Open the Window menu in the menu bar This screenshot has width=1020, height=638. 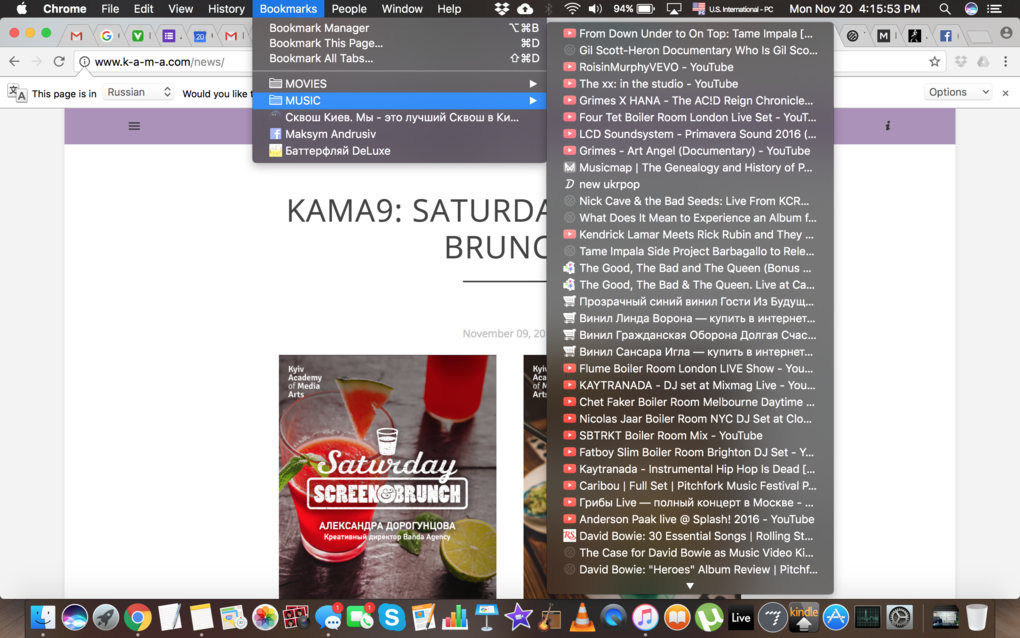(401, 8)
